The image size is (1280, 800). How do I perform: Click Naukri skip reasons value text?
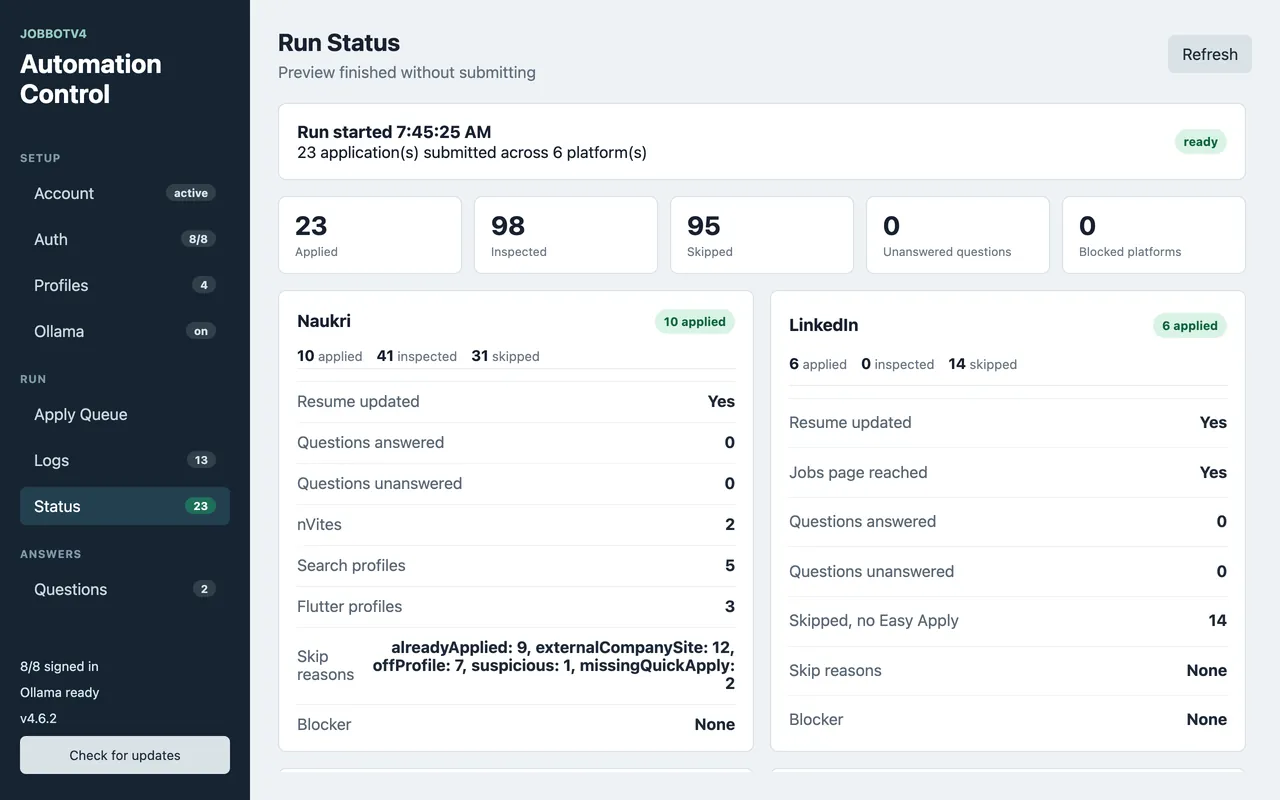554,665
